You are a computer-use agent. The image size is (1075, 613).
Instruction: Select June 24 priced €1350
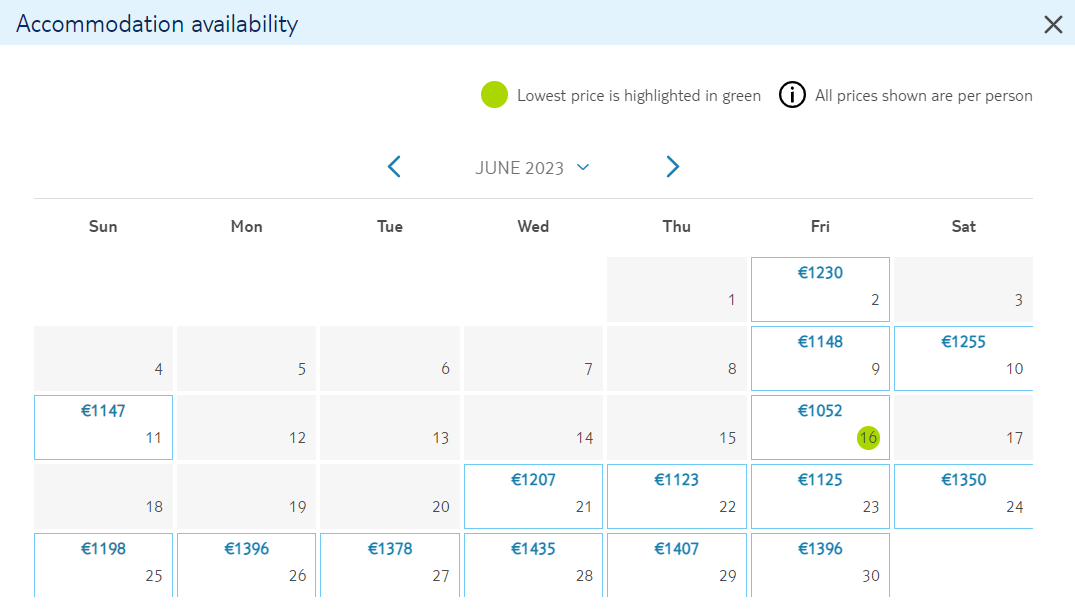tap(963, 496)
